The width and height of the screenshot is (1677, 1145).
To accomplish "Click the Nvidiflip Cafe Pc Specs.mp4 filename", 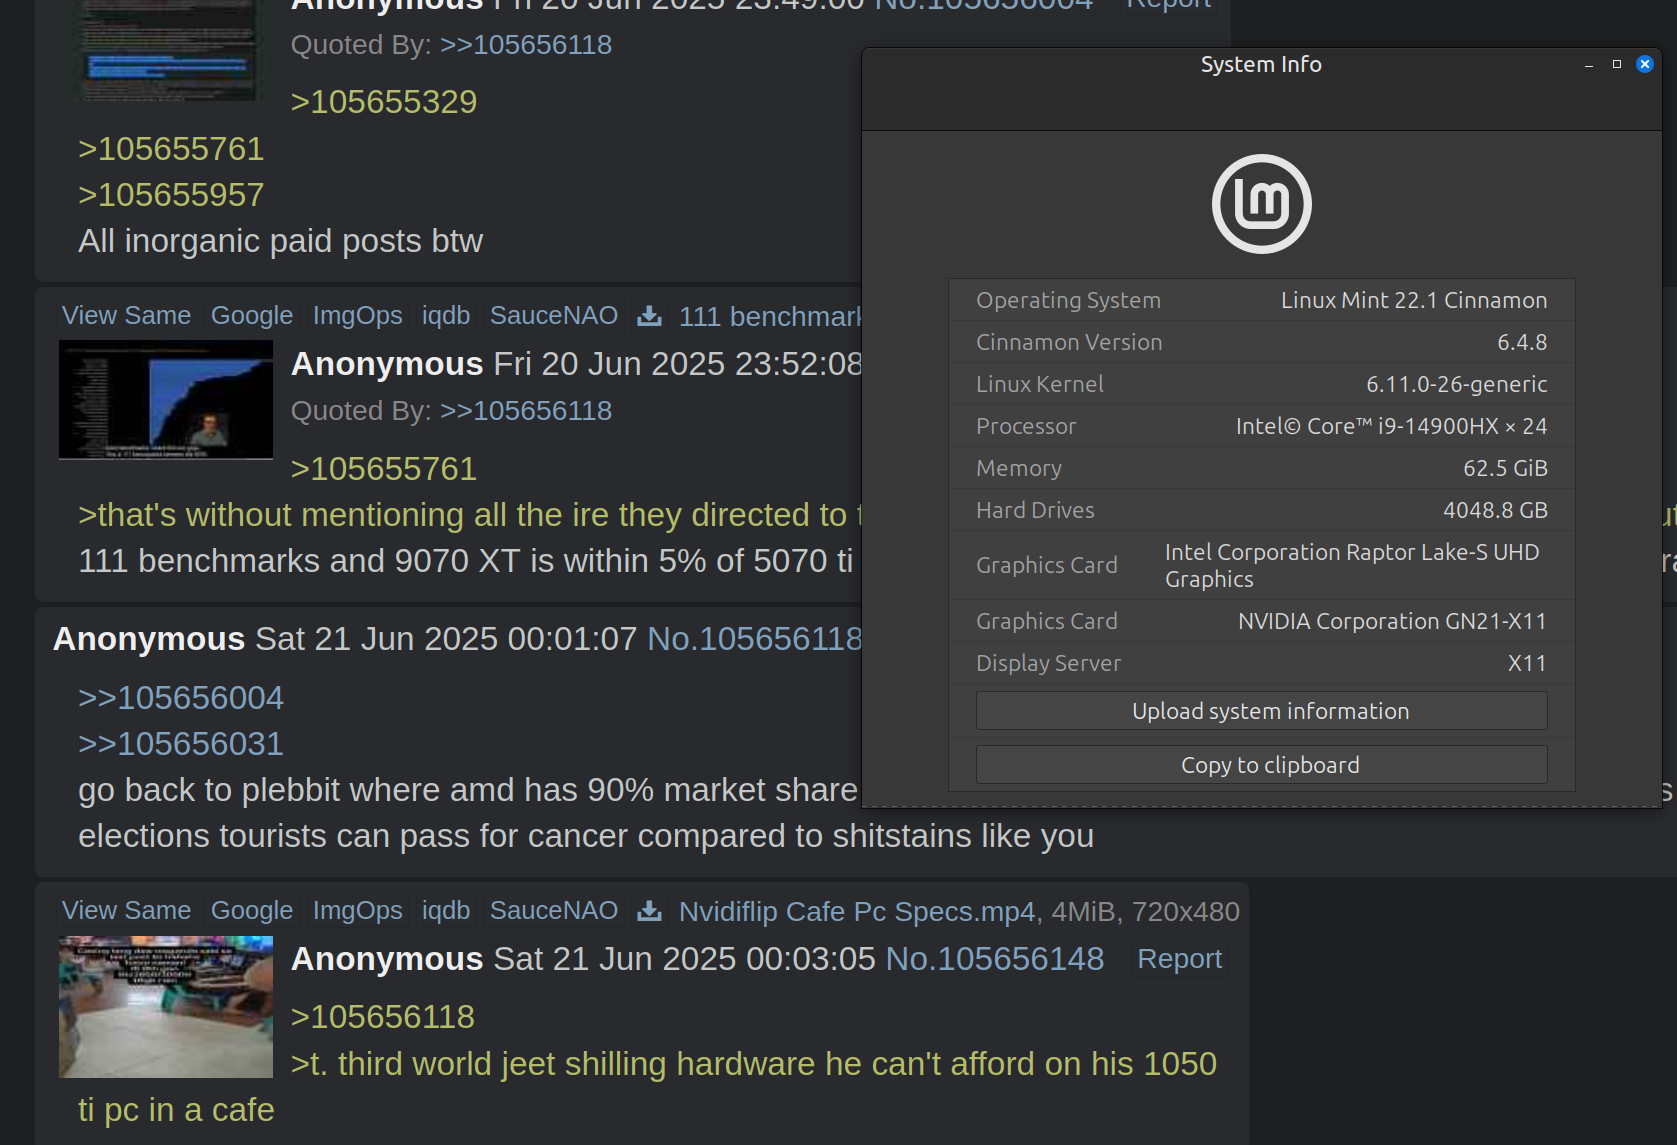I will 857,912.
